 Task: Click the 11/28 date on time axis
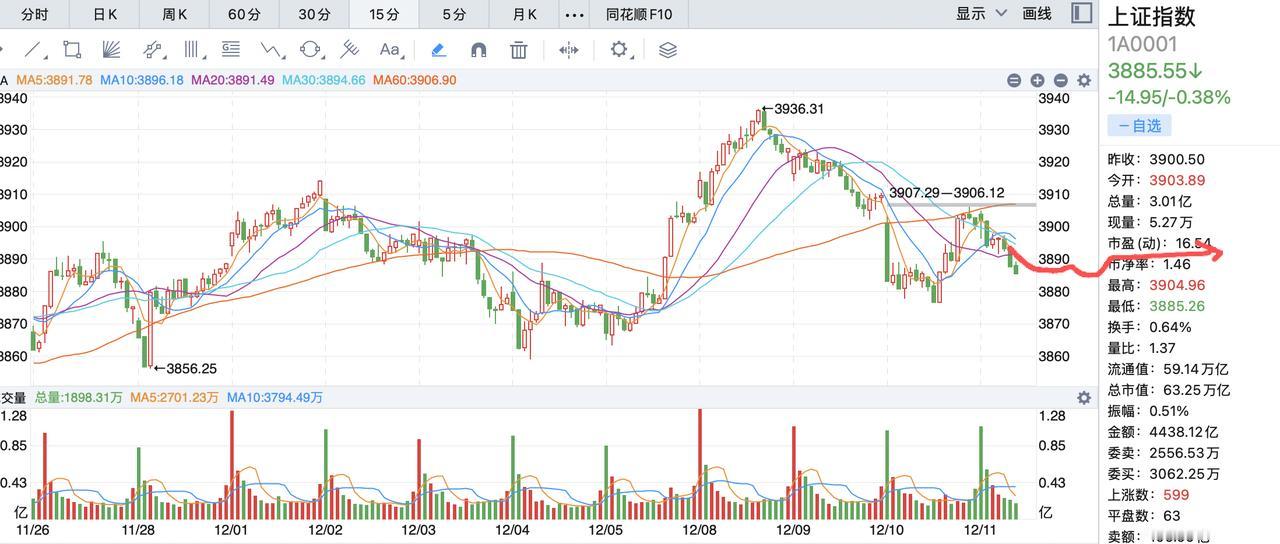pos(138,529)
